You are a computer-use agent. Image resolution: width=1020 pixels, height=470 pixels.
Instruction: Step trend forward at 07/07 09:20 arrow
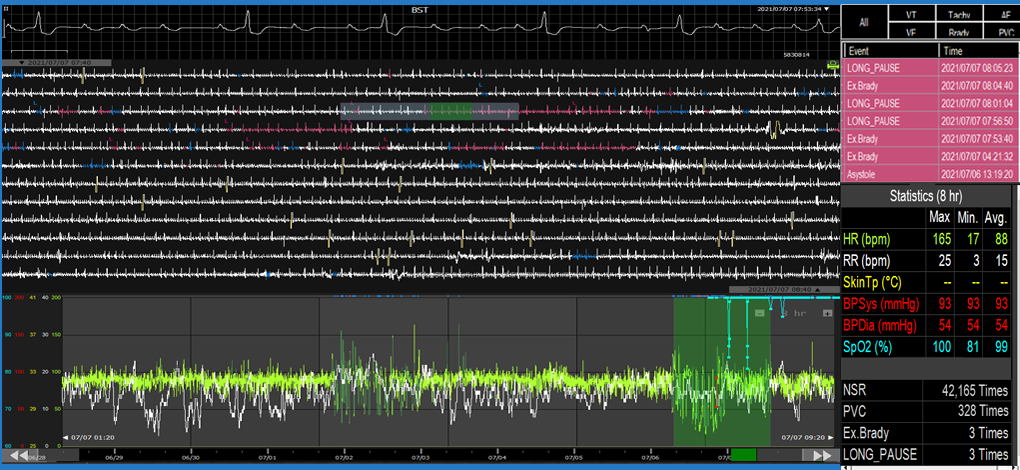(x=831, y=437)
